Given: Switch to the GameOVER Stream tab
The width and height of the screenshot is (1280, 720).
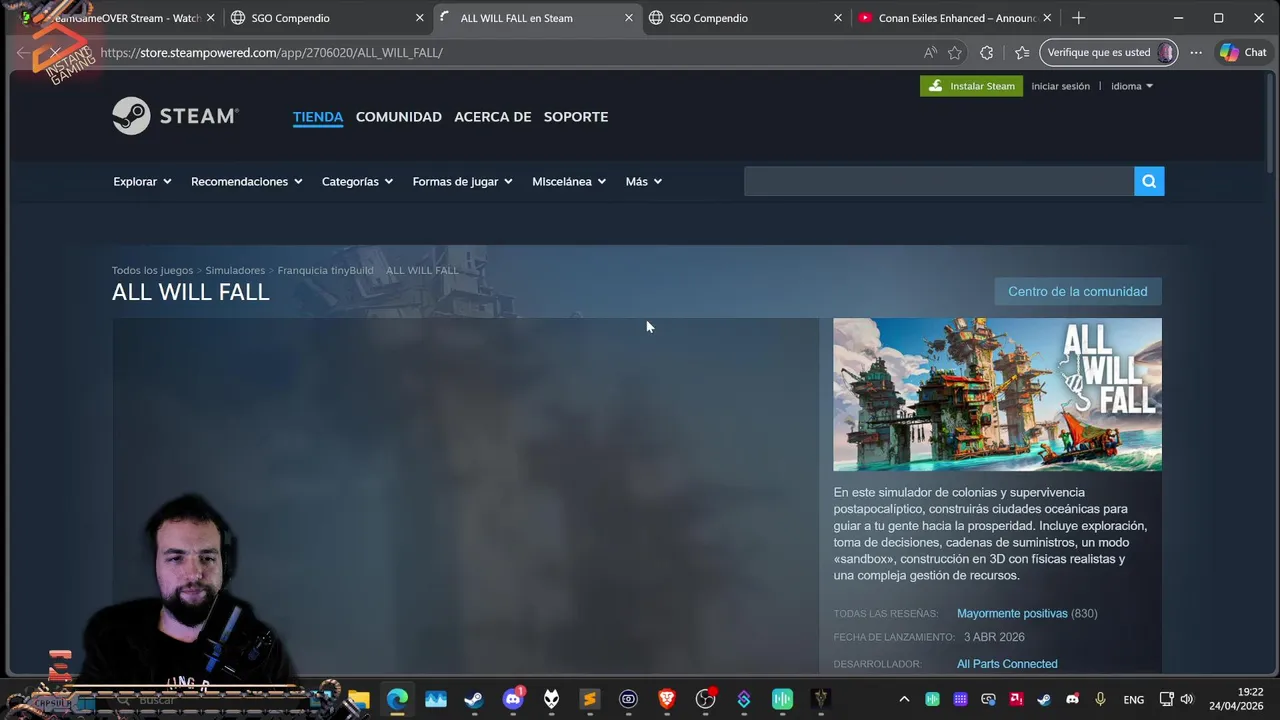Looking at the screenshot, I should click(120, 18).
